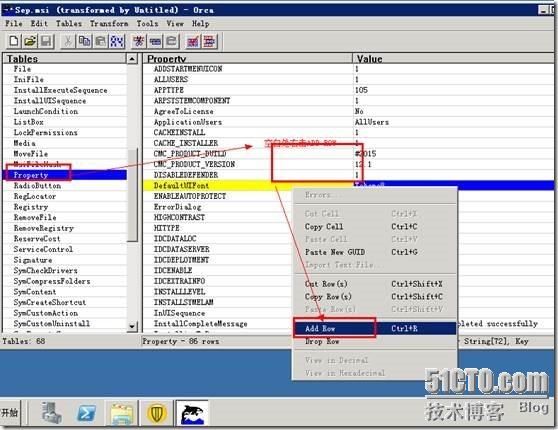
Task: Select the ServiceControl table
Action: click(x=65, y=249)
